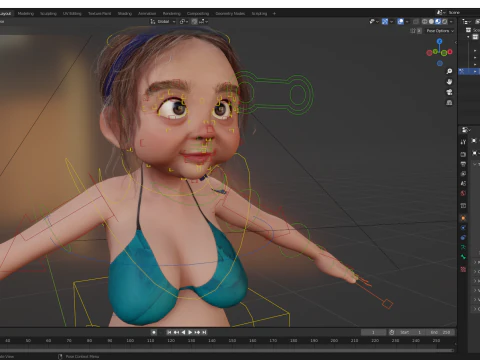Image resolution: width=480 pixels, height=360 pixels.
Task: Jump to the timeline start
Action: click(169, 332)
